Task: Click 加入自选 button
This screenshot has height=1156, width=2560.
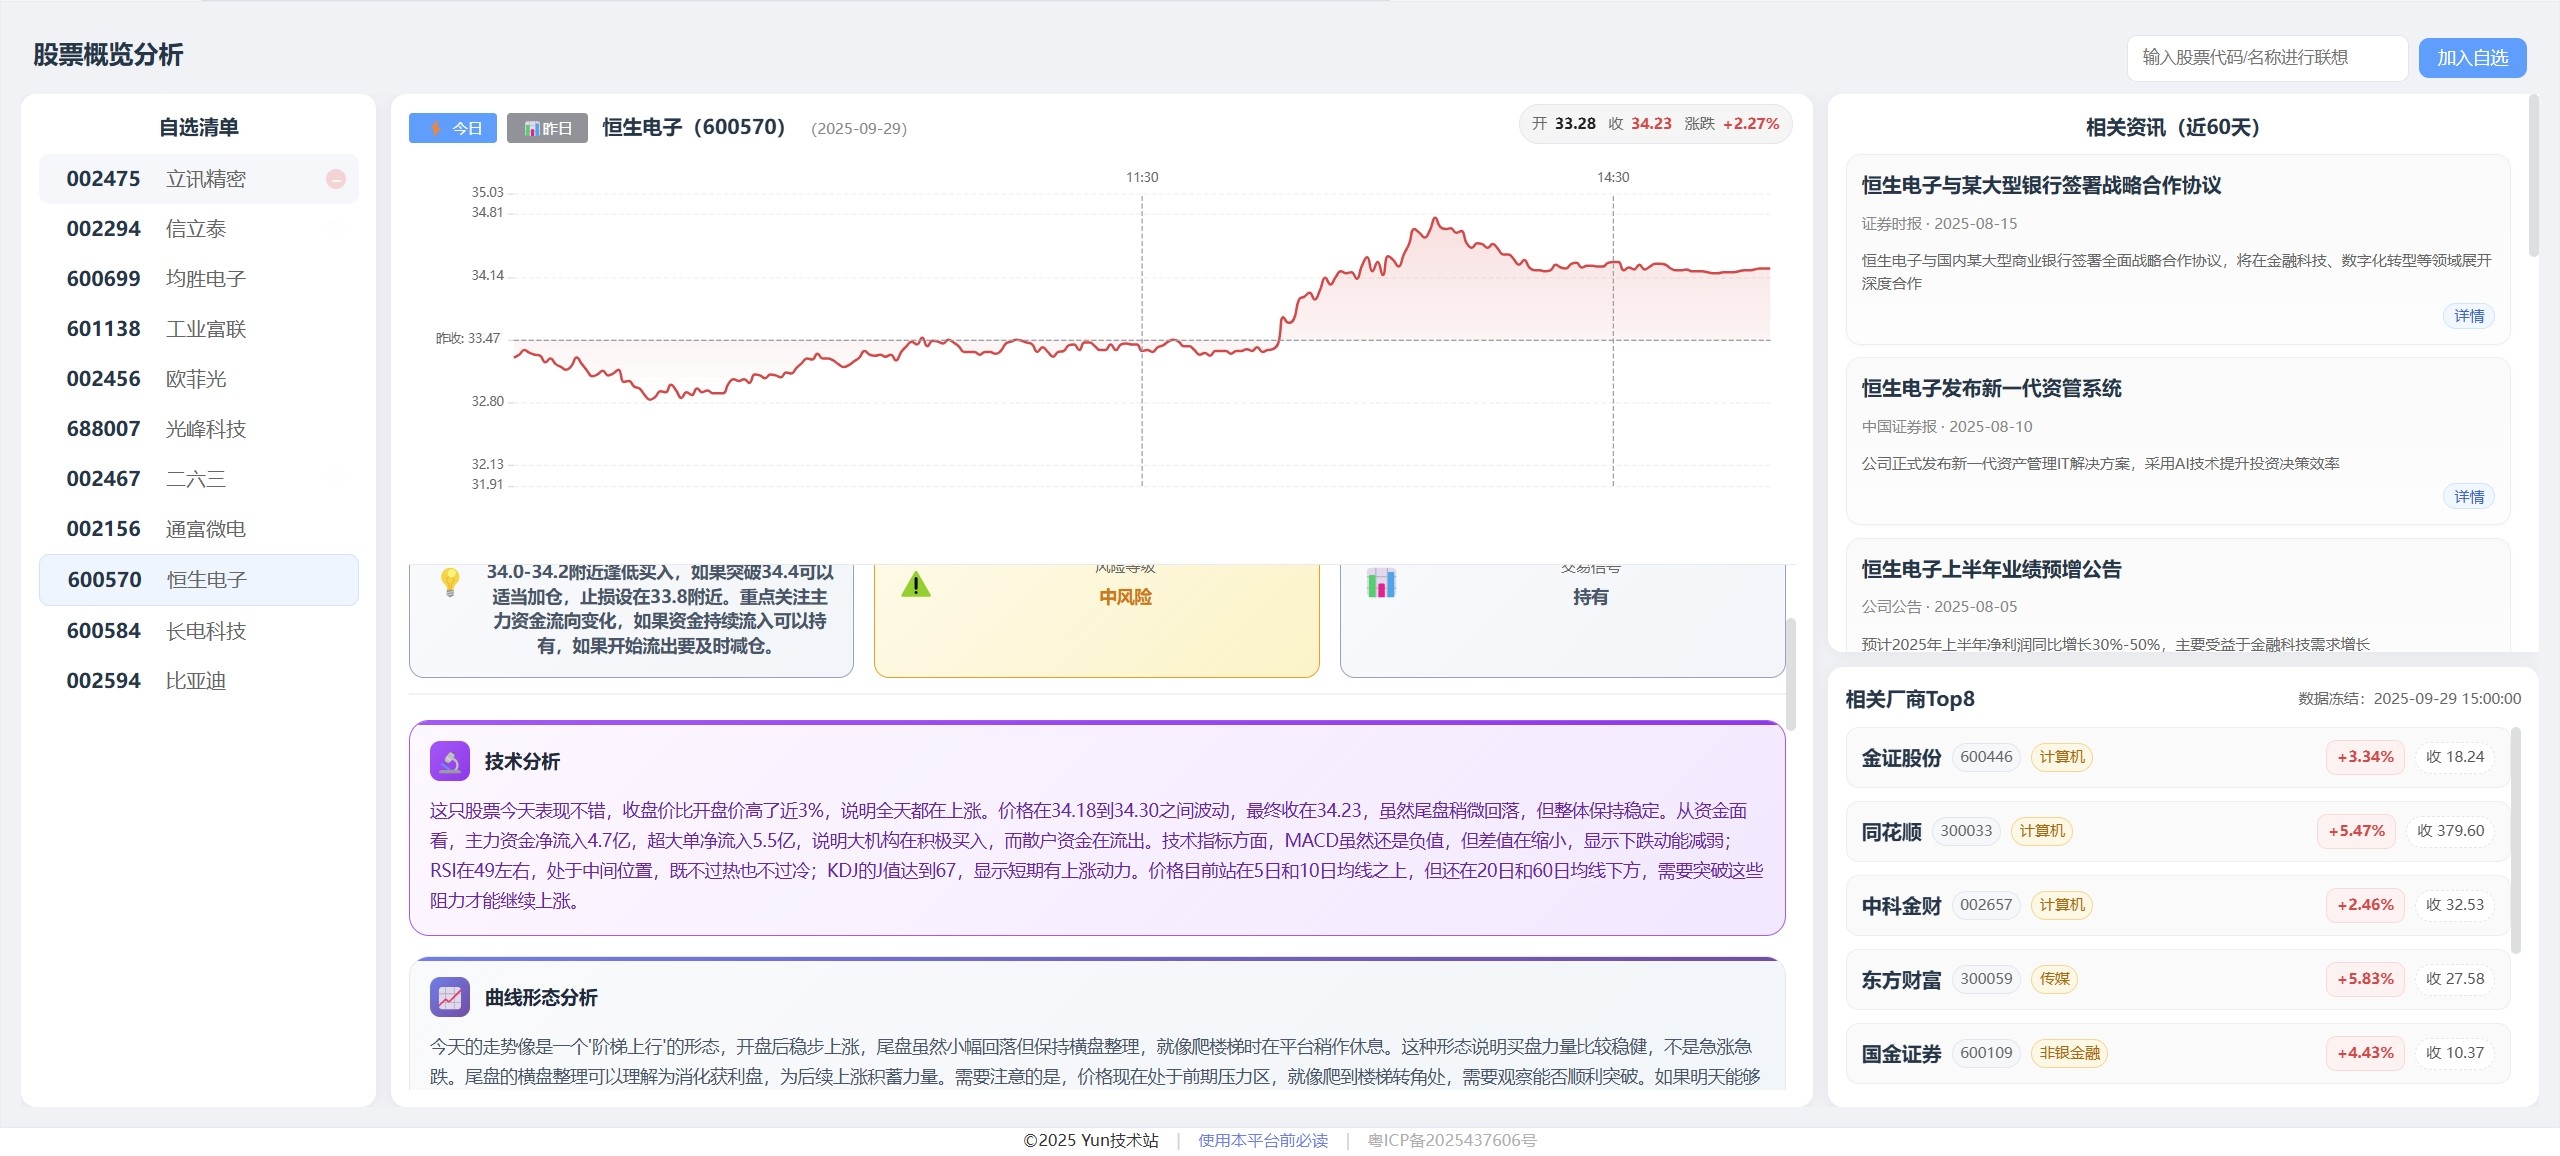Action: [2472, 58]
